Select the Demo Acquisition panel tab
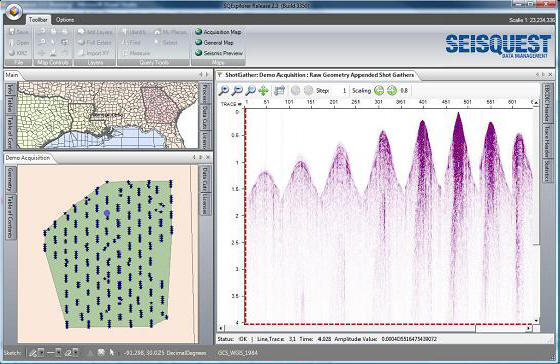Viewport: 560px width, 364px height. pyautogui.click(x=28, y=158)
